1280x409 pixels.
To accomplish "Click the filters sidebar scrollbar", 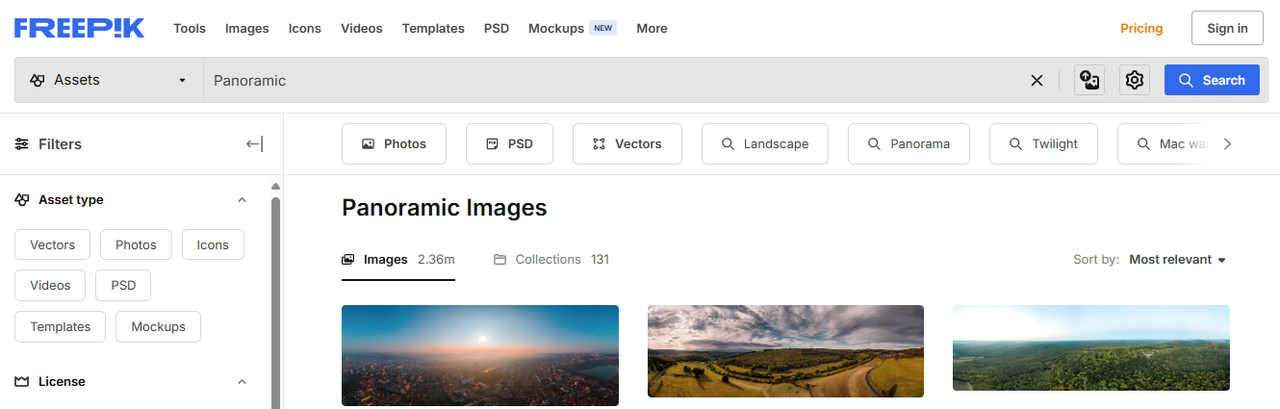I will (276, 302).
